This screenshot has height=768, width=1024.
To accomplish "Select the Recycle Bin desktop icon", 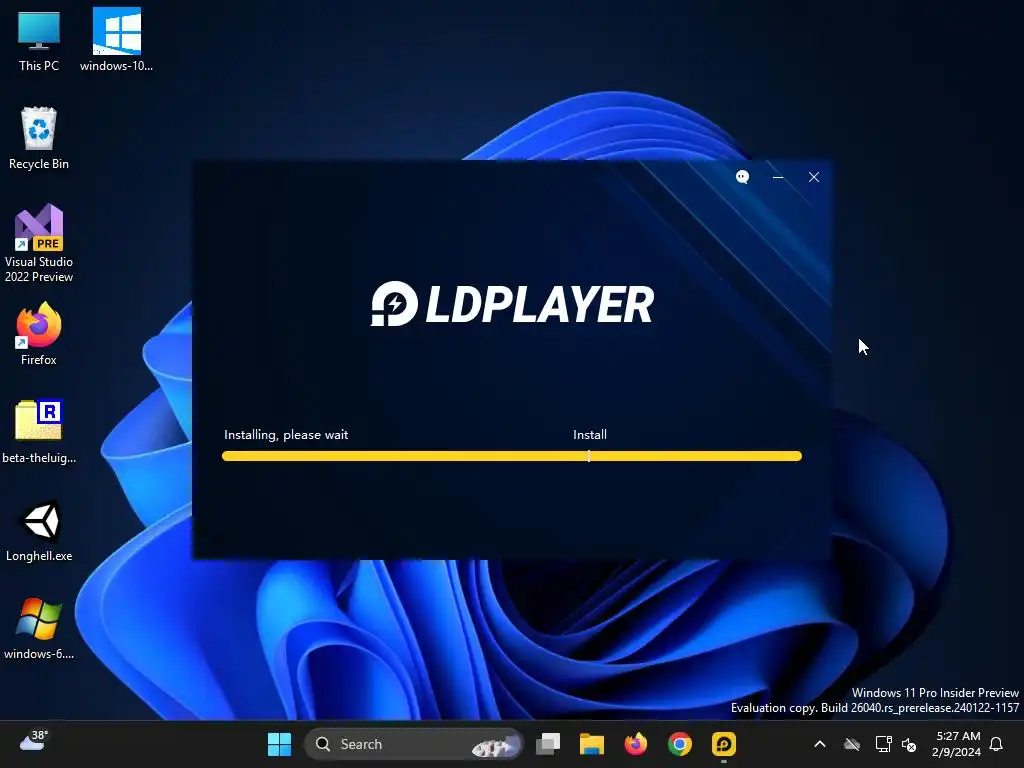I will pyautogui.click(x=39, y=138).
